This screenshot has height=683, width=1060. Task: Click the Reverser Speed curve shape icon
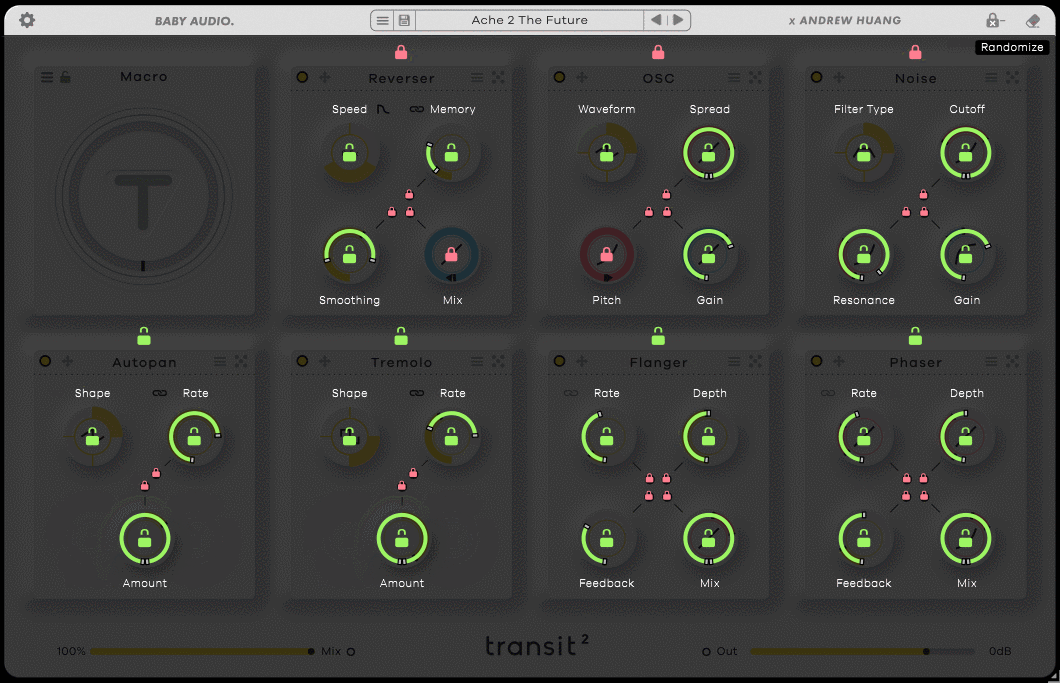pyautogui.click(x=383, y=109)
